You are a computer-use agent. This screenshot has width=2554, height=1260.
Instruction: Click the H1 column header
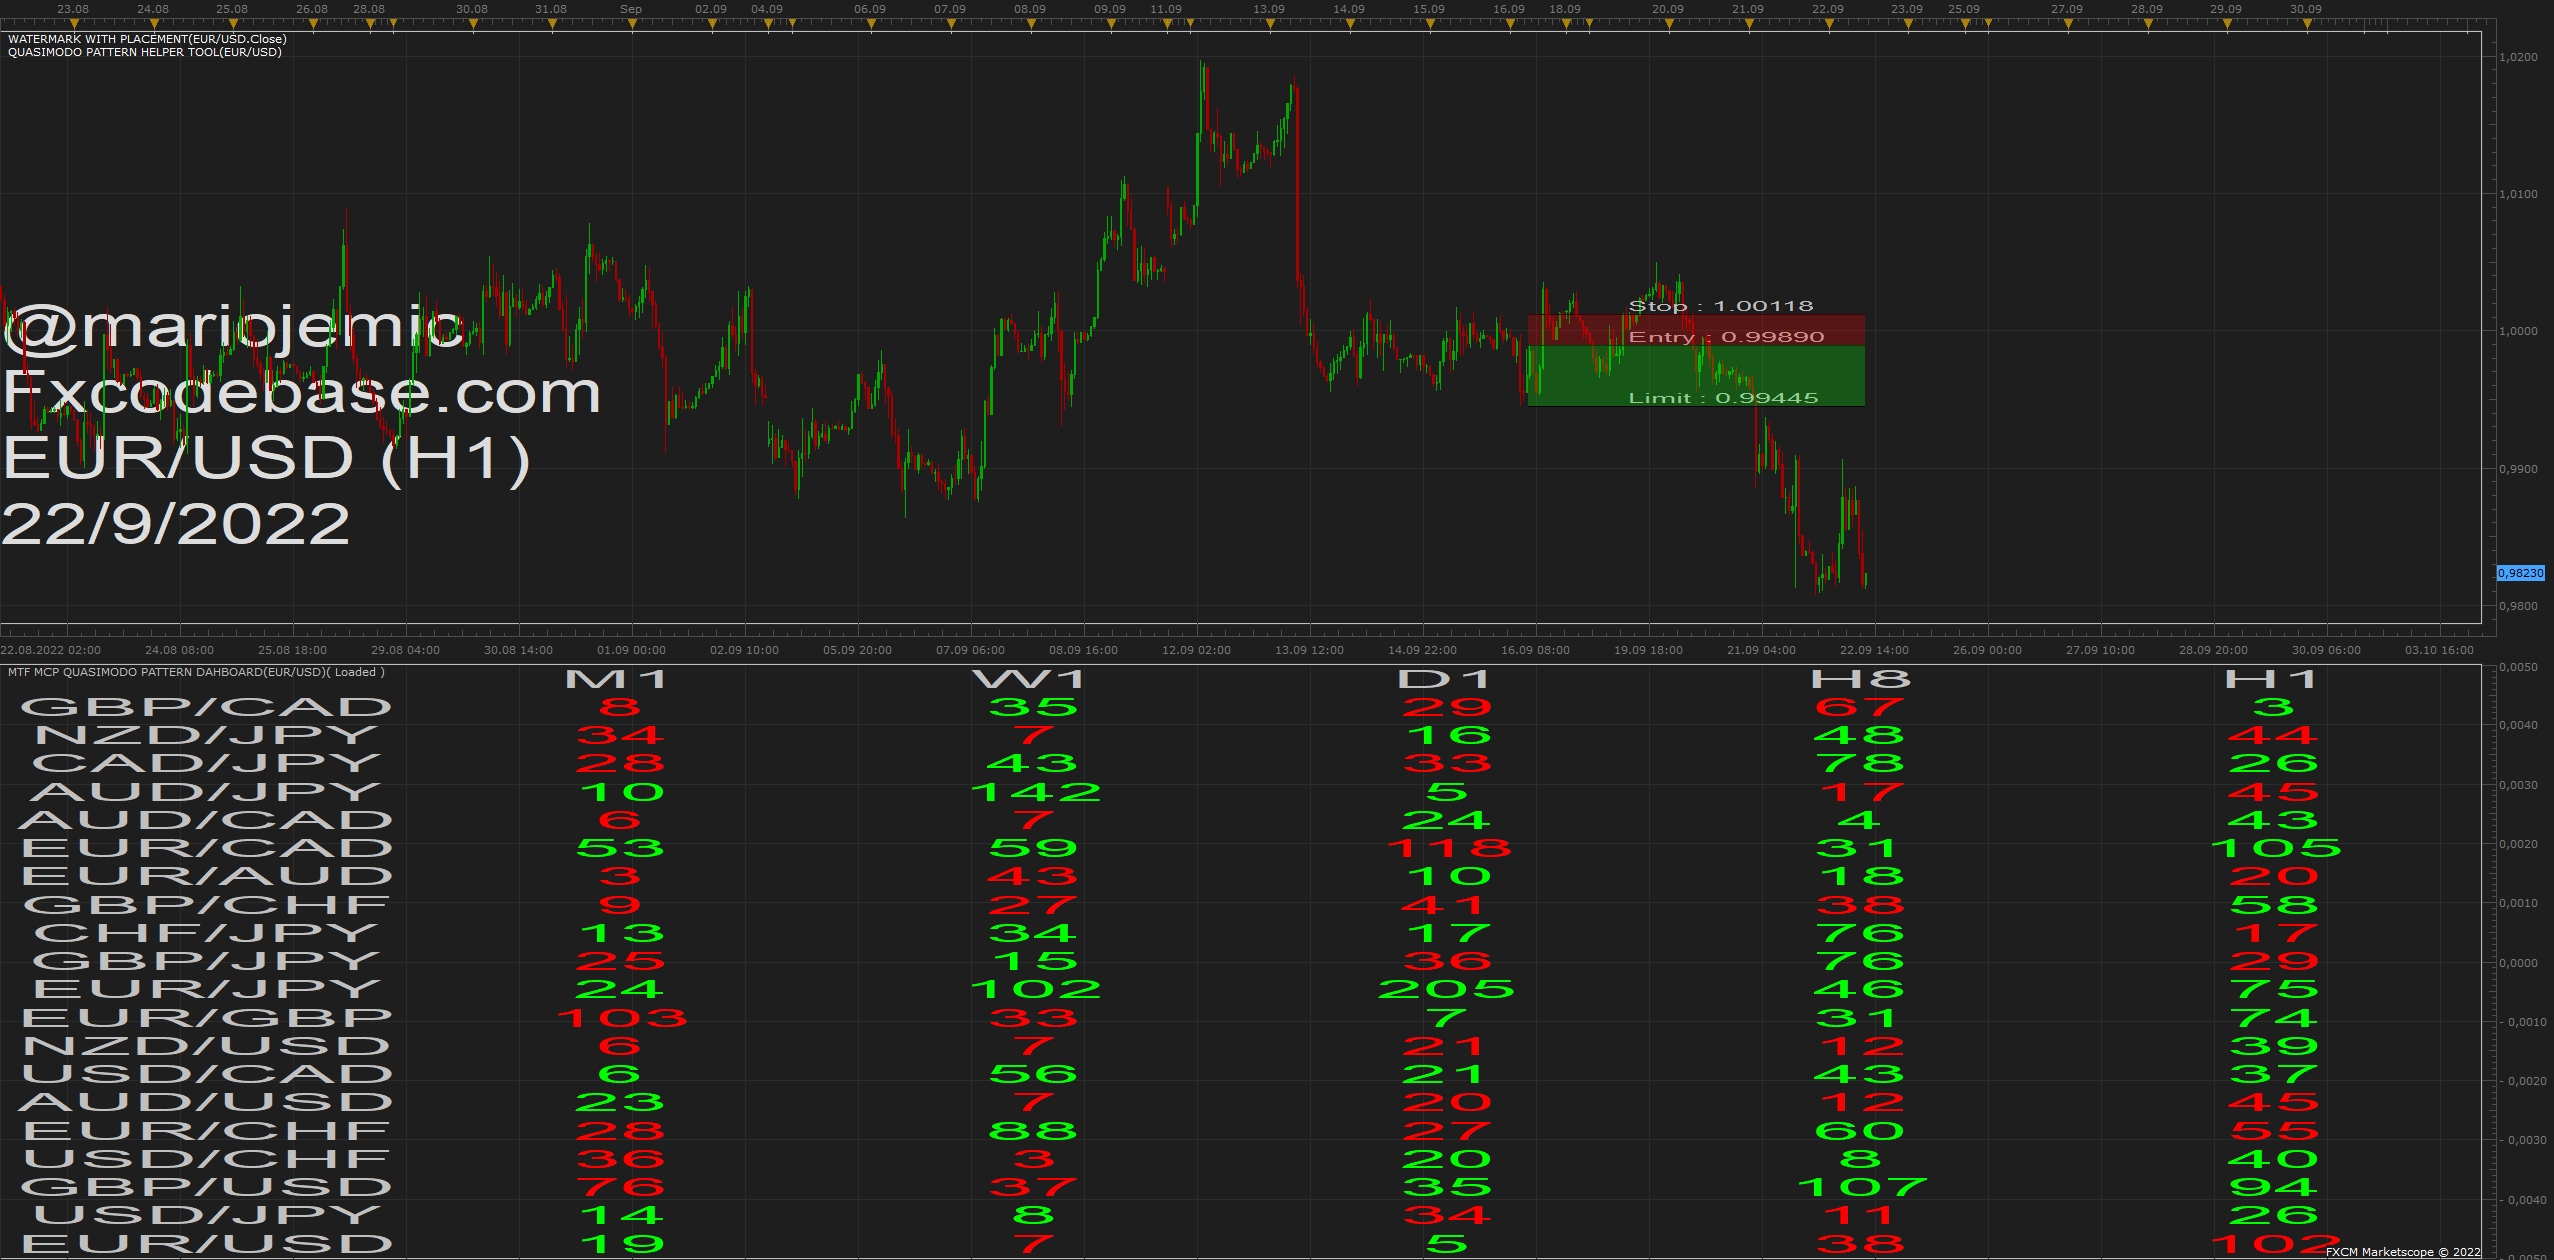[2271, 680]
